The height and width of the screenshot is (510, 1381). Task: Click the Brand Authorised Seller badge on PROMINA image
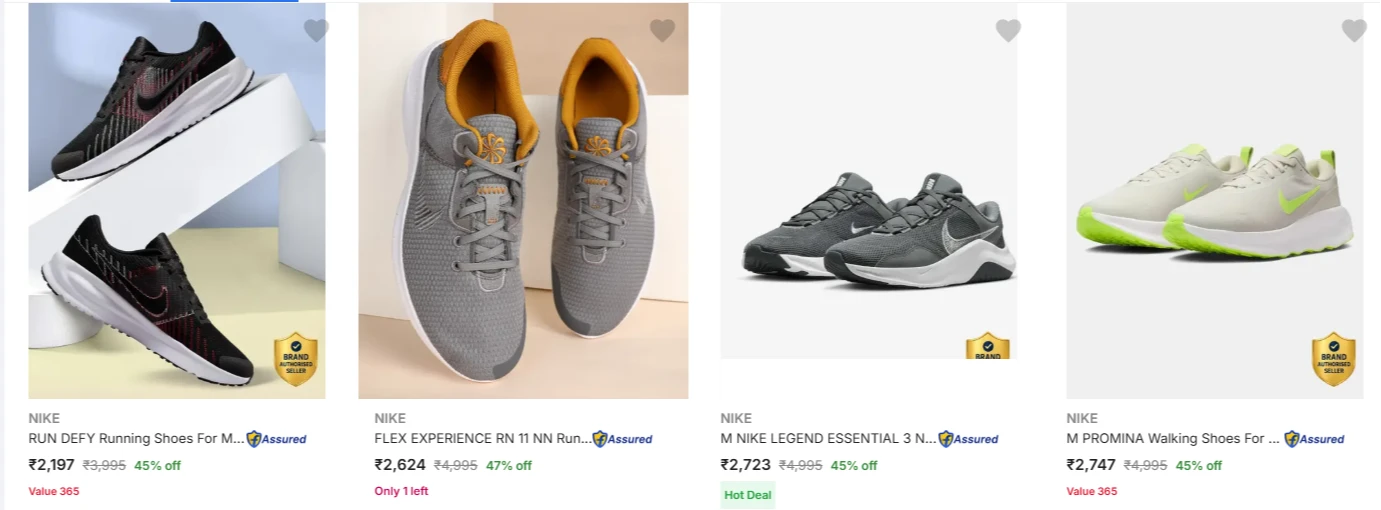pos(1334,359)
